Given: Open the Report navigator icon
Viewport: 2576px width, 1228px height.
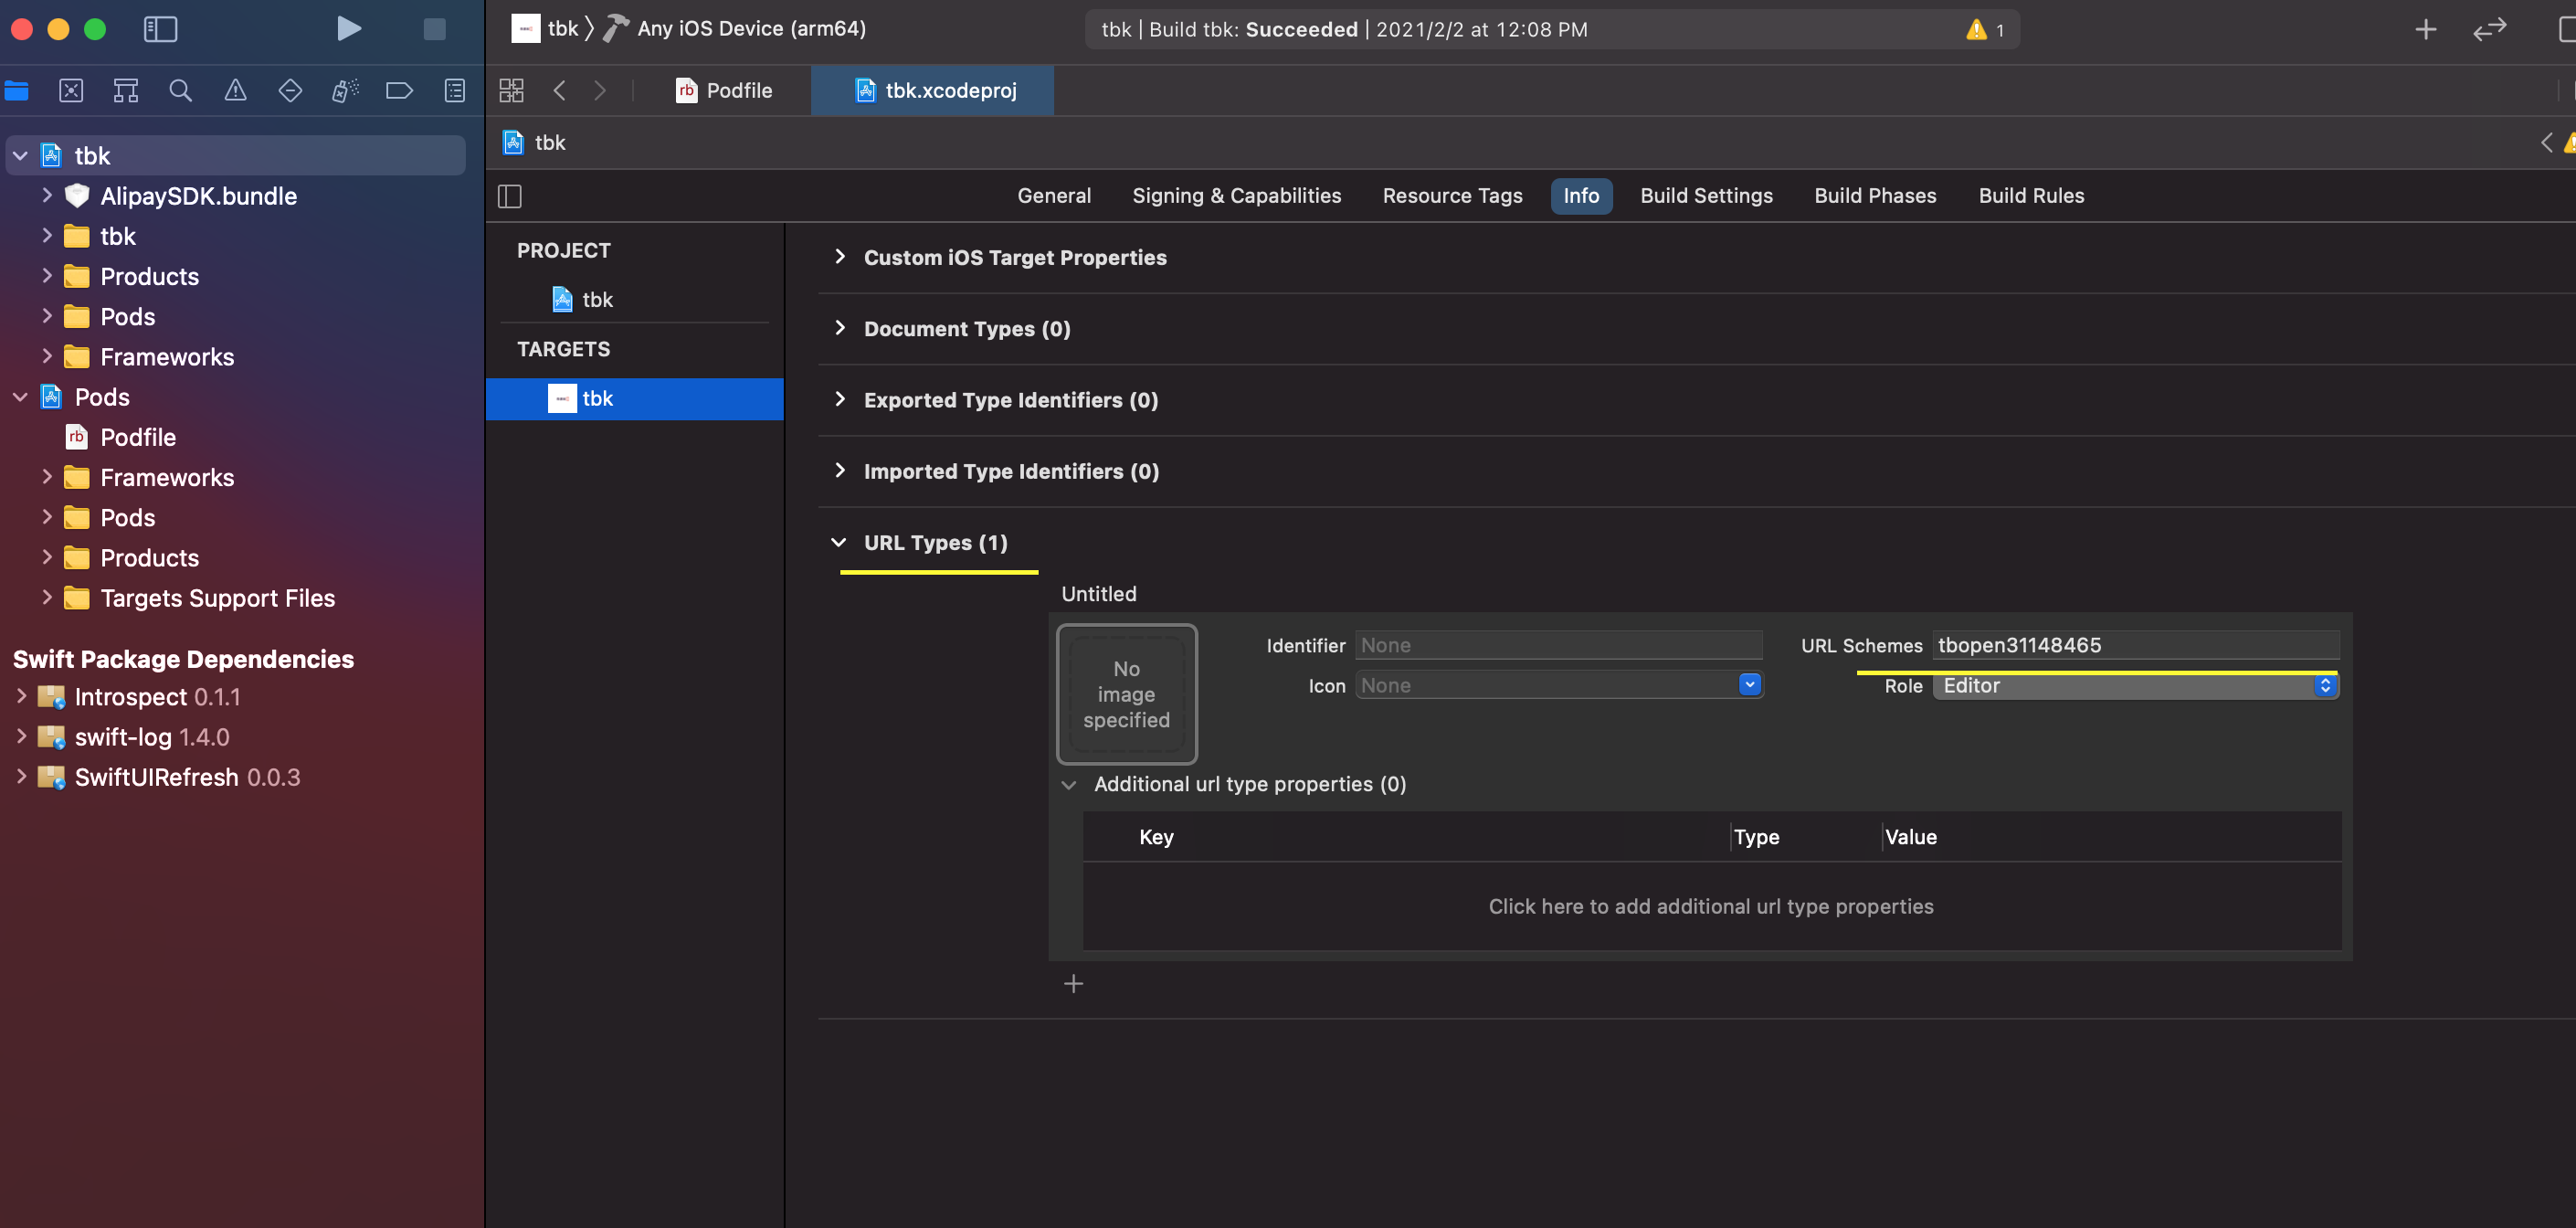Looking at the screenshot, I should [x=454, y=91].
